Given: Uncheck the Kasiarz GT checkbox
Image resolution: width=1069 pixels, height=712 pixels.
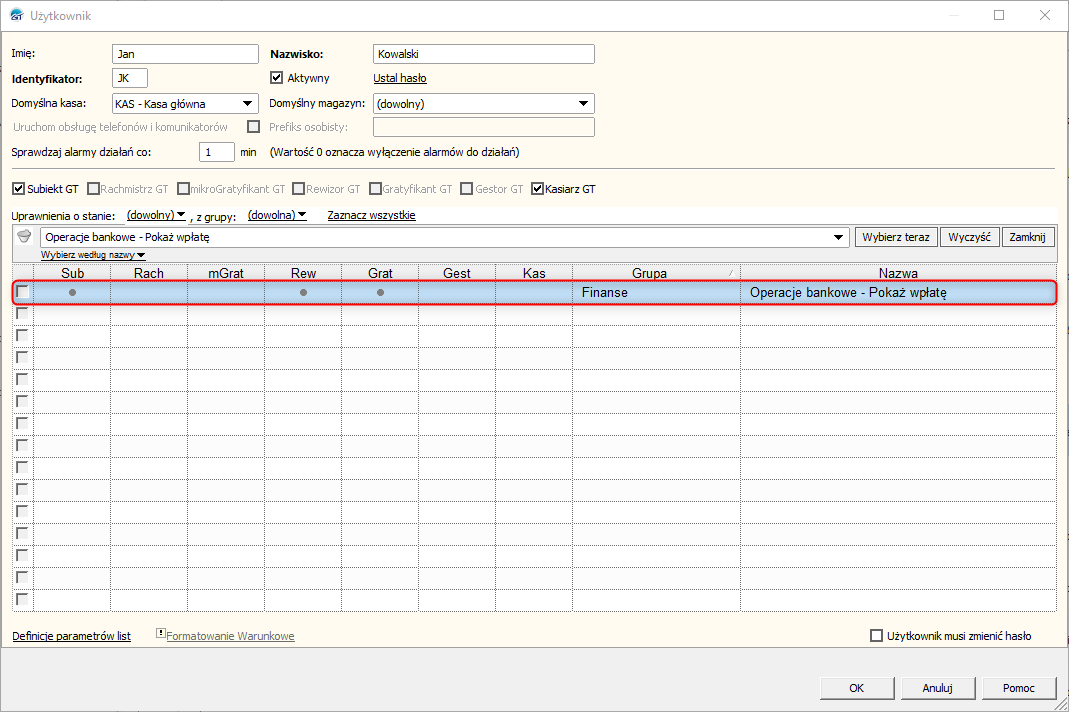Looking at the screenshot, I should 537,189.
